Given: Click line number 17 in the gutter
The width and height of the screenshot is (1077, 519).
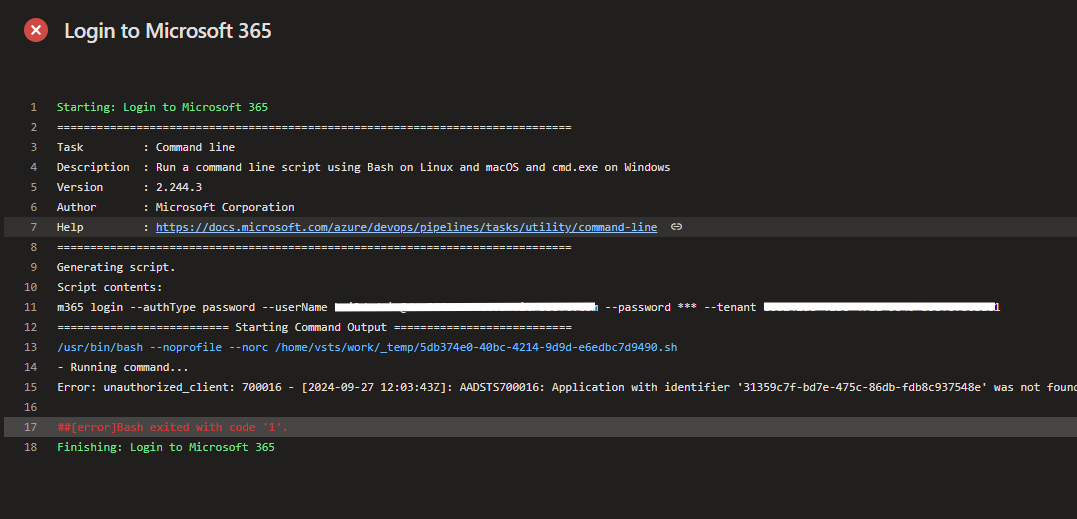Looking at the screenshot, I should [30, 427].
